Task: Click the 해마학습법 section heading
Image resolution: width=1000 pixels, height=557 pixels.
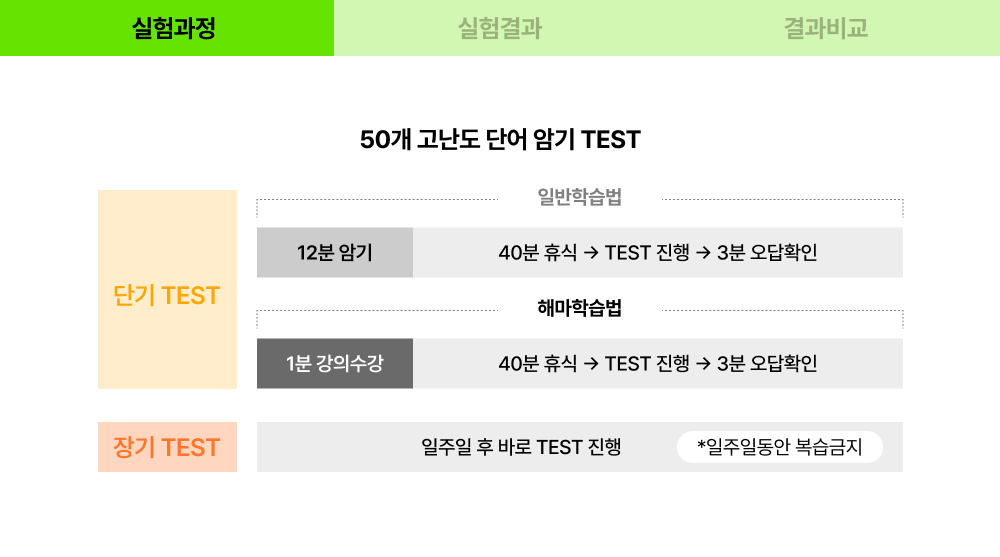Action: tap(579, 308)
